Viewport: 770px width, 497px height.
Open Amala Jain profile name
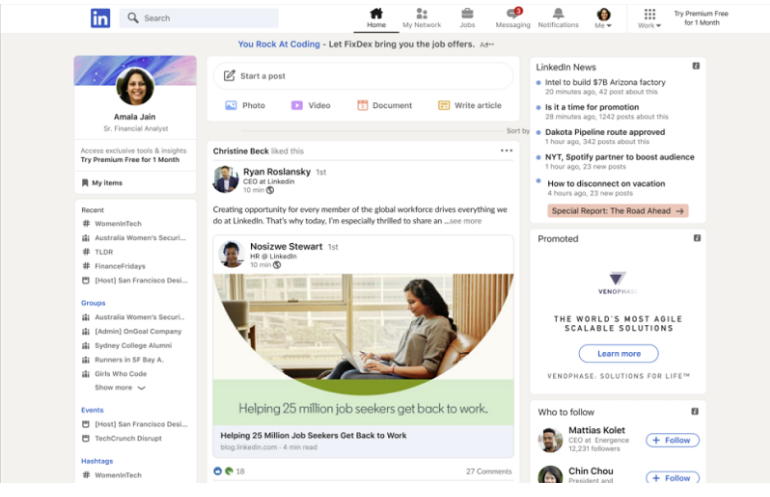[135, 117]
